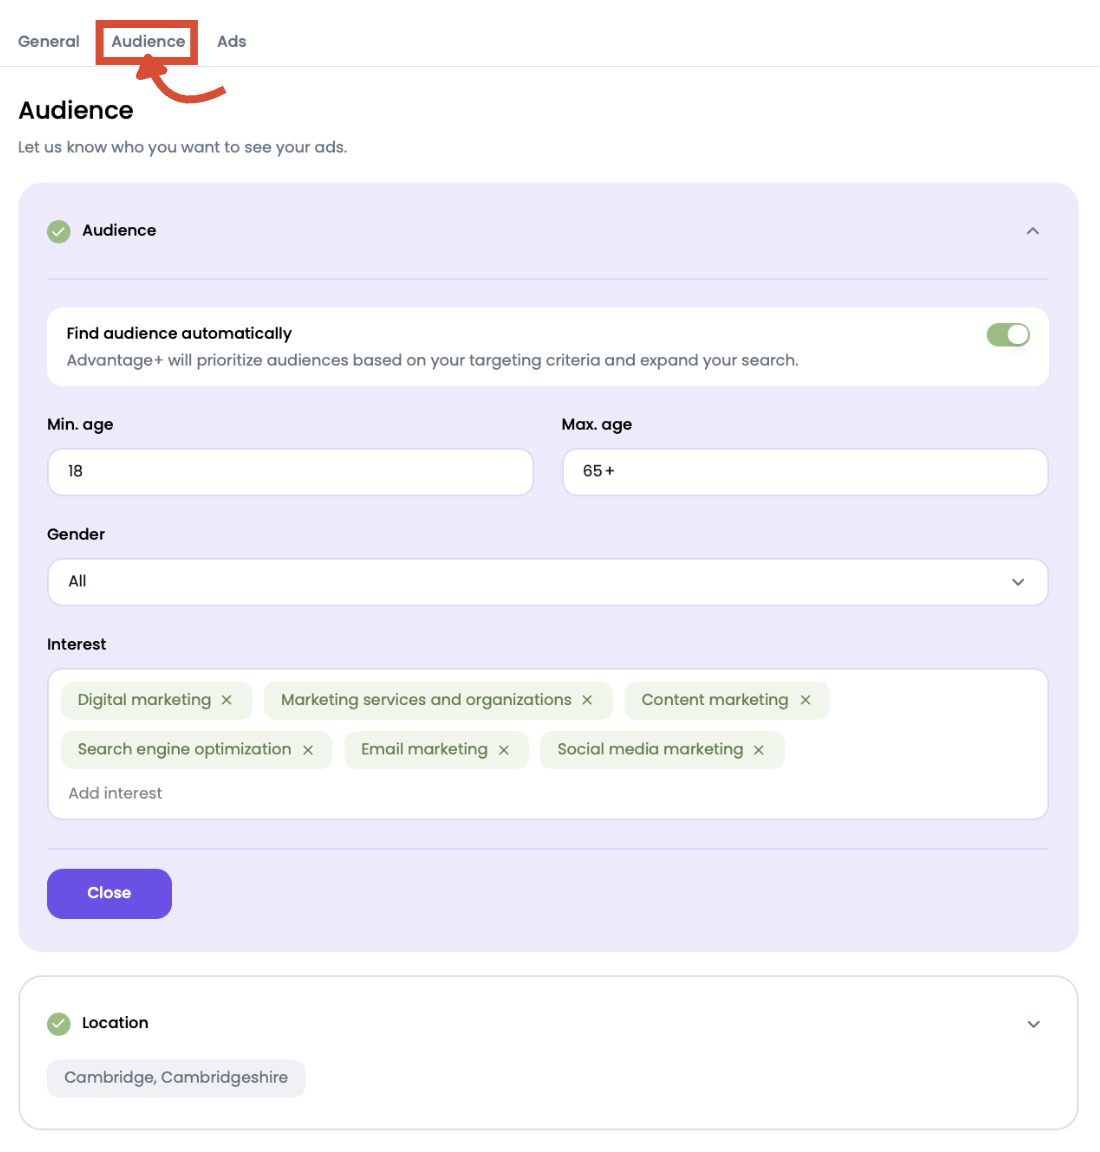
Task: Expand the Location section
Action: pos(1033,1023)
